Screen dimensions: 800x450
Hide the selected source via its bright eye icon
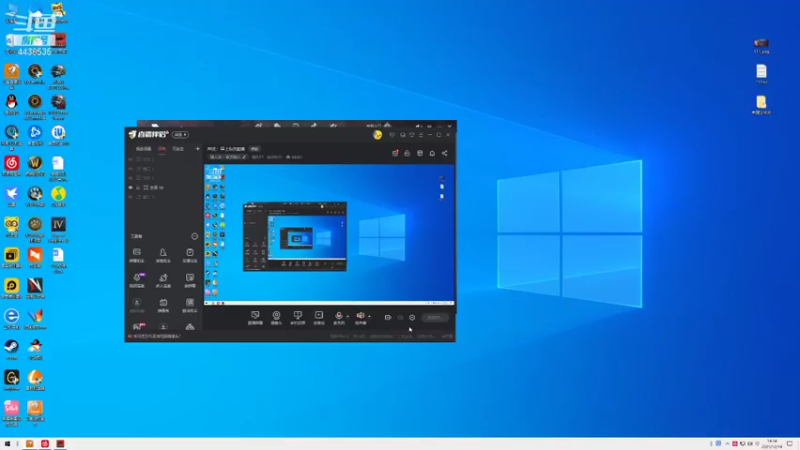(x=131, y=188)
